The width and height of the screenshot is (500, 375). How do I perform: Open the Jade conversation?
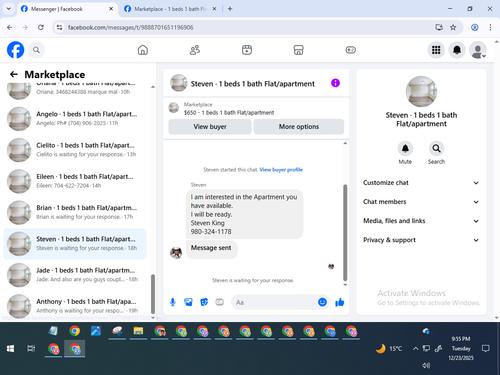[75, 275]
